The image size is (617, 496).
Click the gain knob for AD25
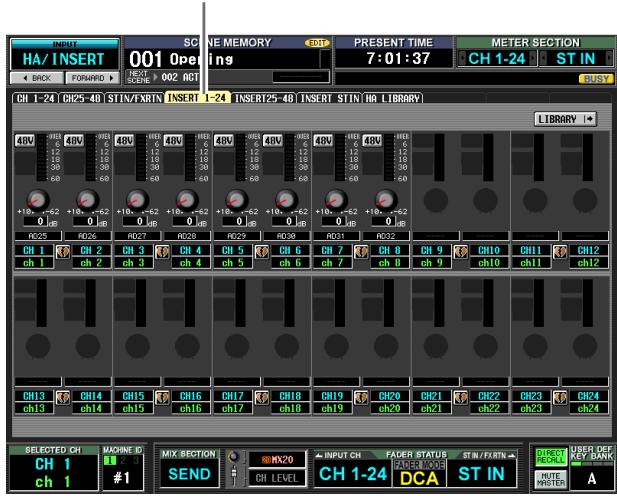tap(38, 200)
